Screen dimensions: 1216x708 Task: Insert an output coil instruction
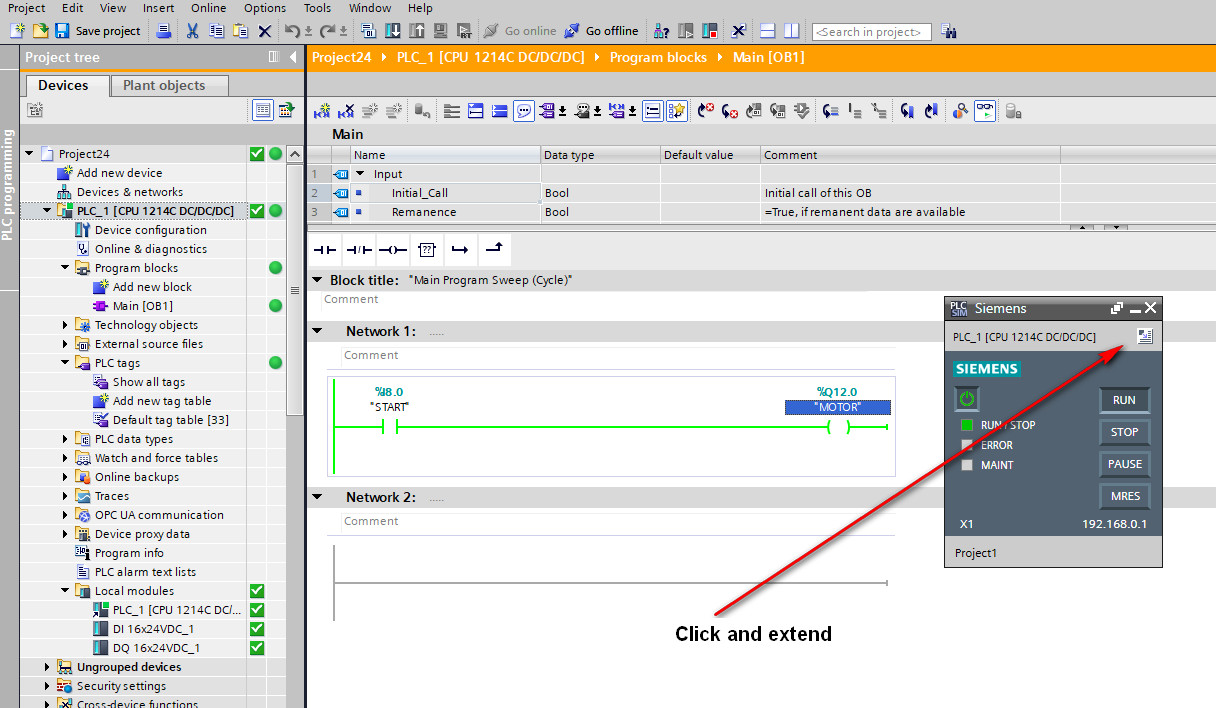pos(392,248)
